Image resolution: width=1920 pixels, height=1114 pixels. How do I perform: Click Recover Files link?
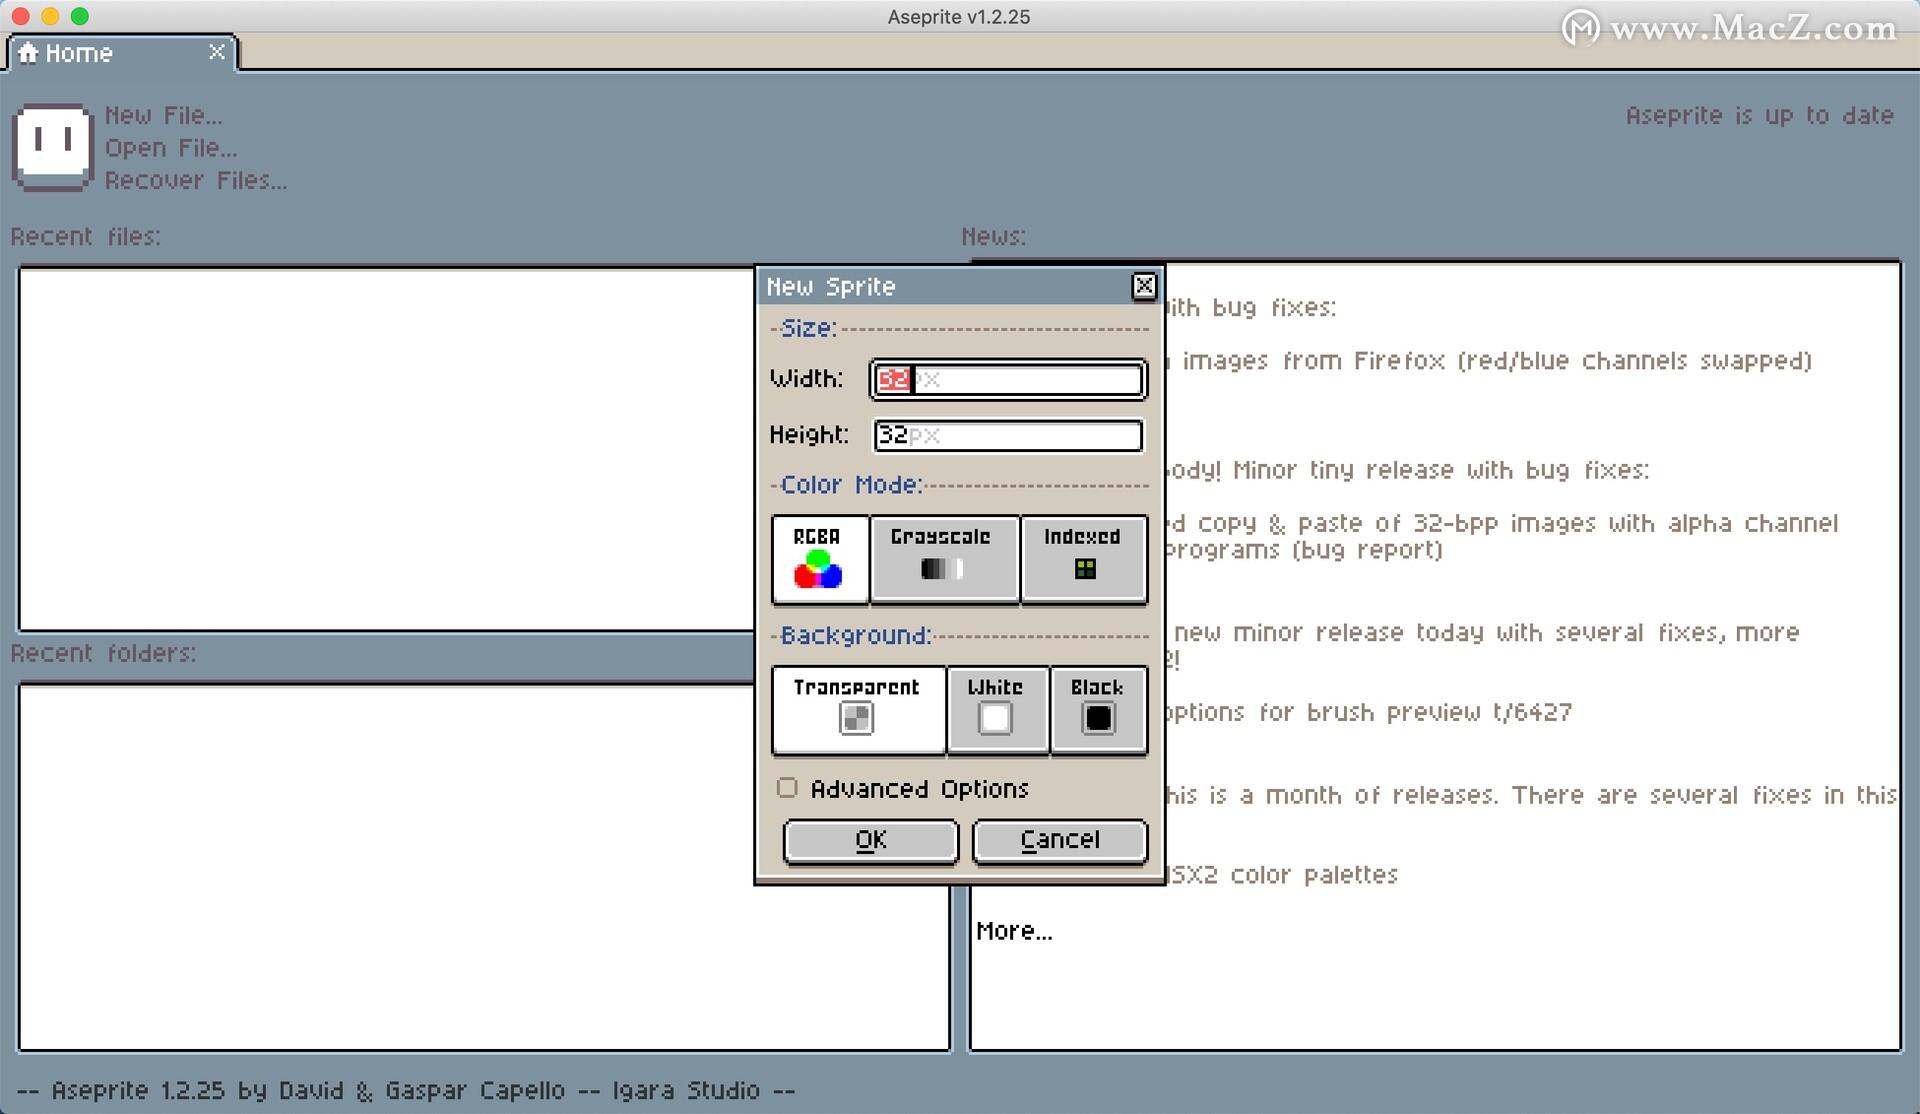tap(196, 181)
